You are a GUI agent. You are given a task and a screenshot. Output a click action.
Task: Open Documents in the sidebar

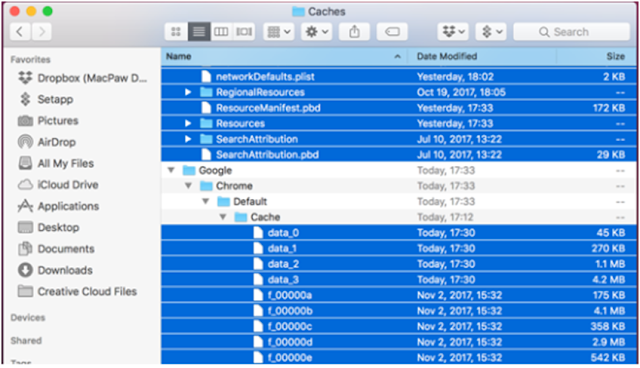point(56,249)
